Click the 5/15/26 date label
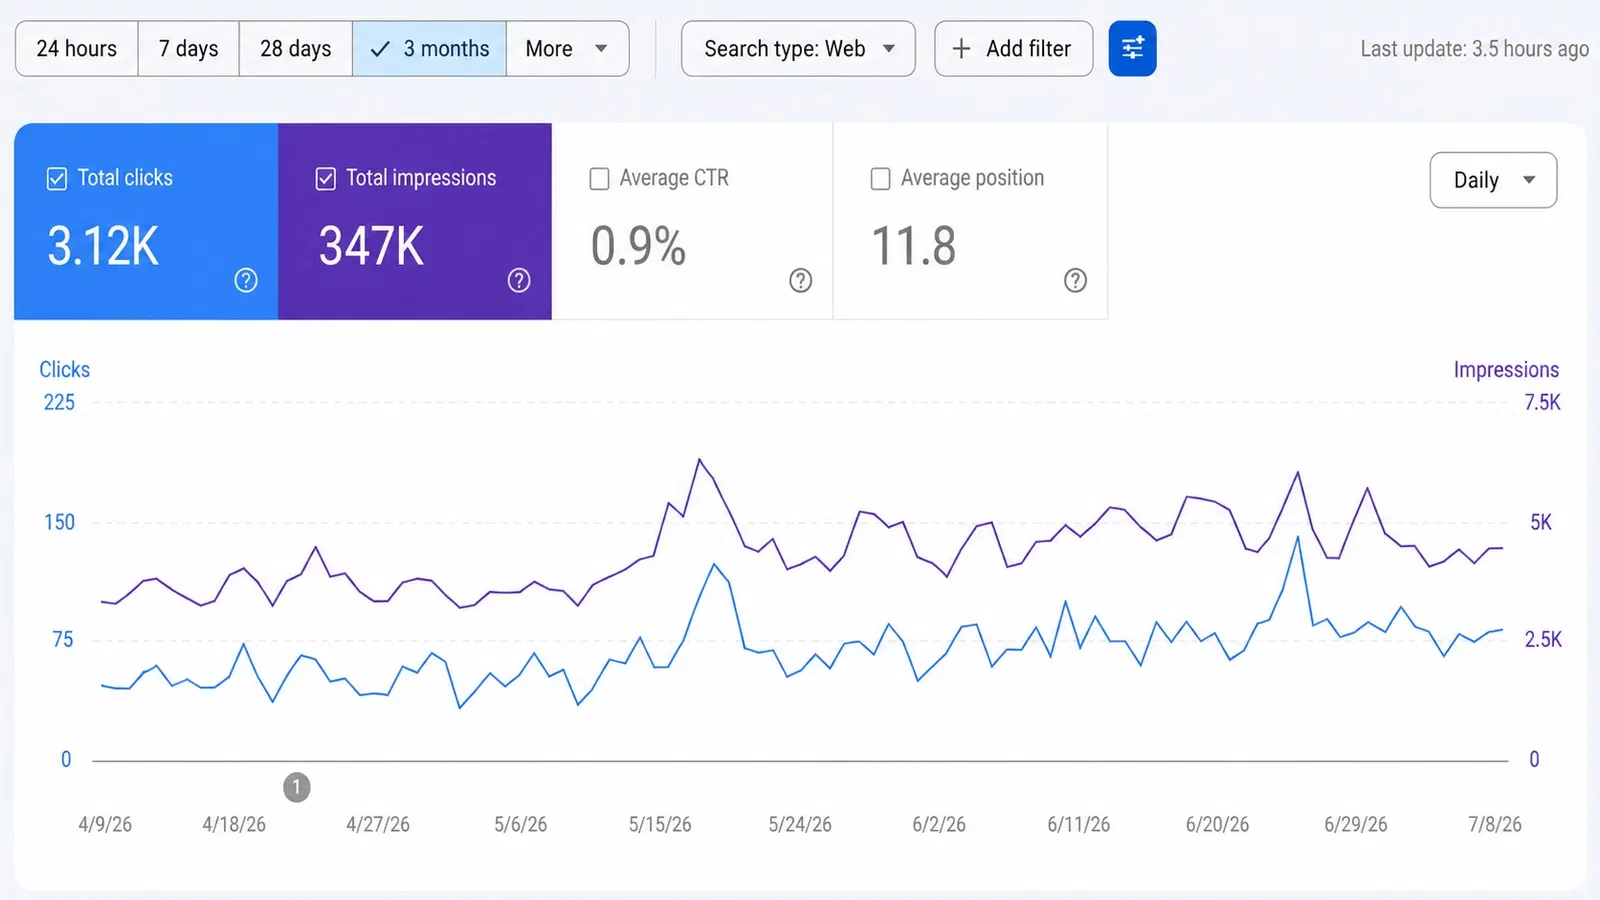Viewport: 1600px width, 900px height. click(660, 824)
